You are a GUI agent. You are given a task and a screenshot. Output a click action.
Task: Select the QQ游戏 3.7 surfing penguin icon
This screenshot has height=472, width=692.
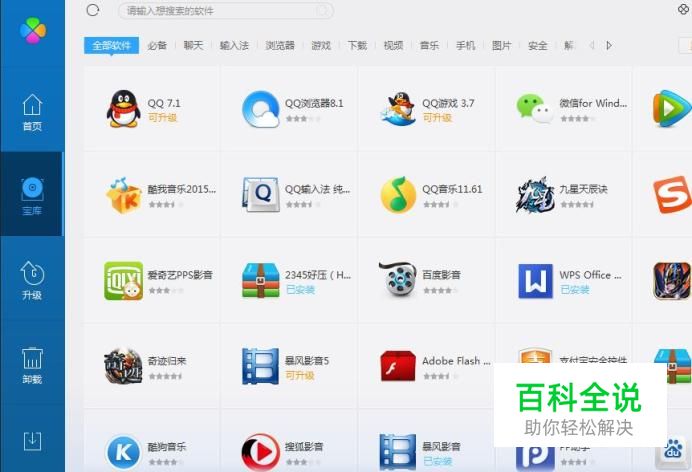point(398,109)
